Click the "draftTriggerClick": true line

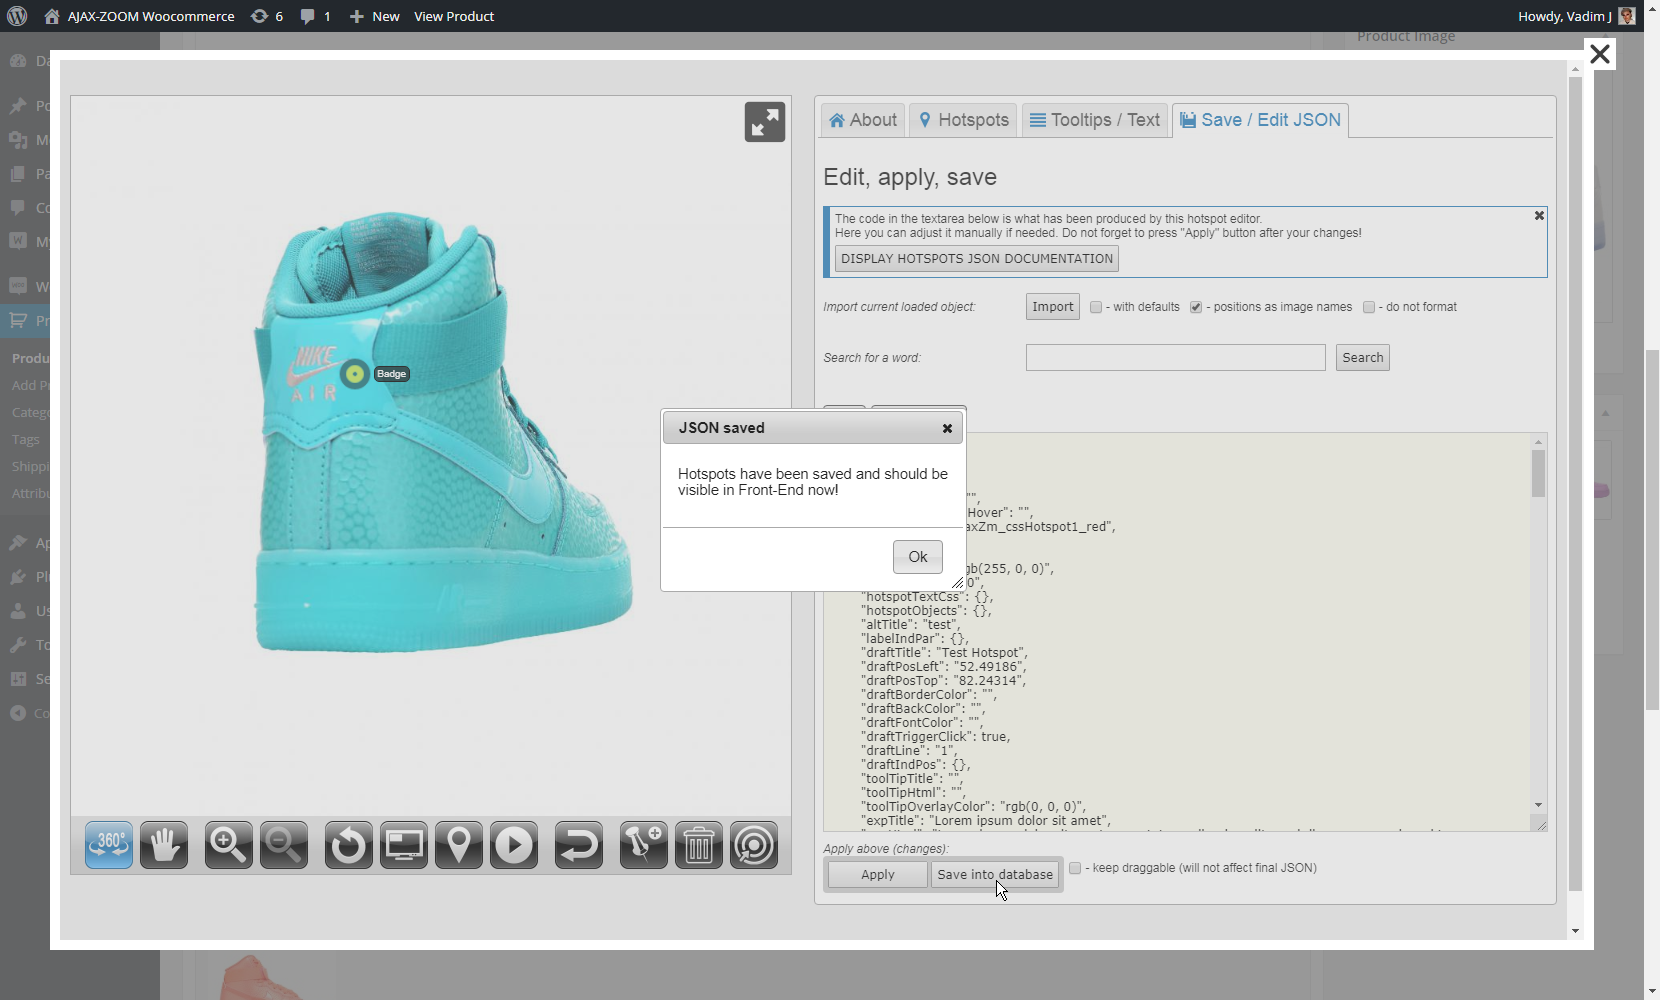936,737
